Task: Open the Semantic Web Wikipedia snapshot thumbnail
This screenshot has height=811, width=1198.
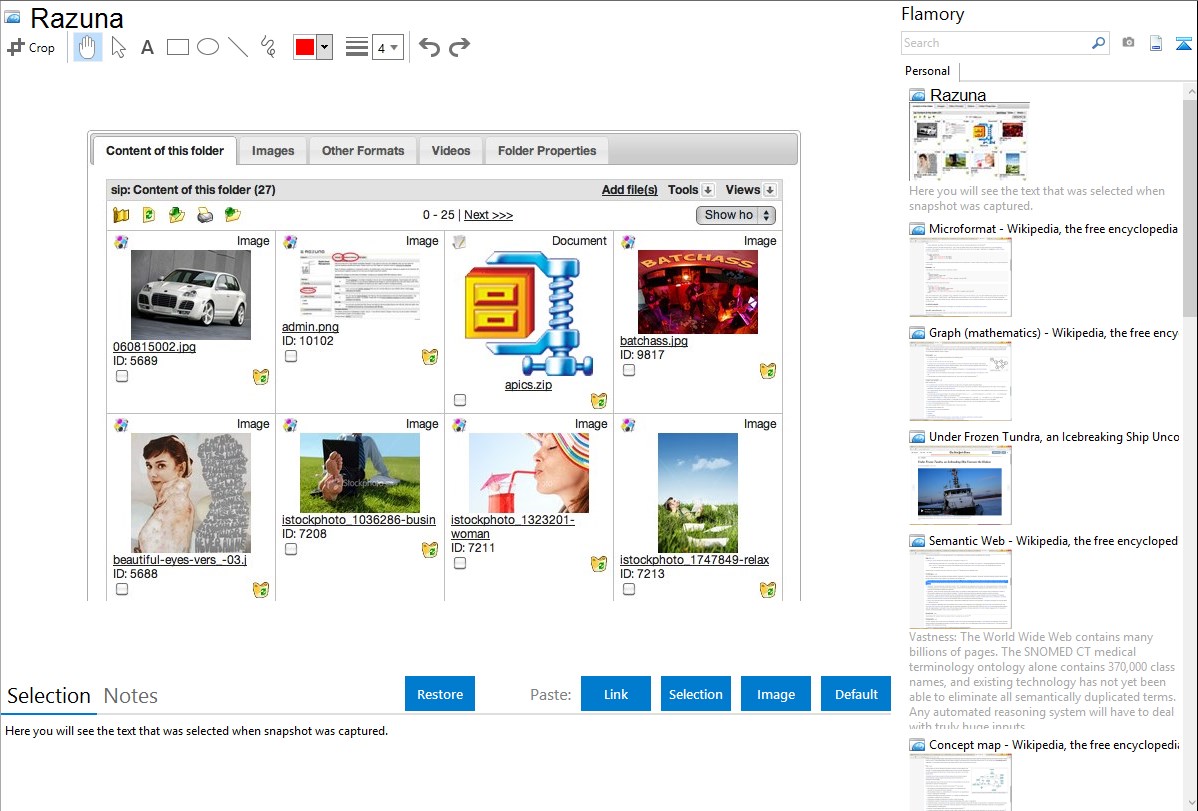Action: (x=960, y=589)
